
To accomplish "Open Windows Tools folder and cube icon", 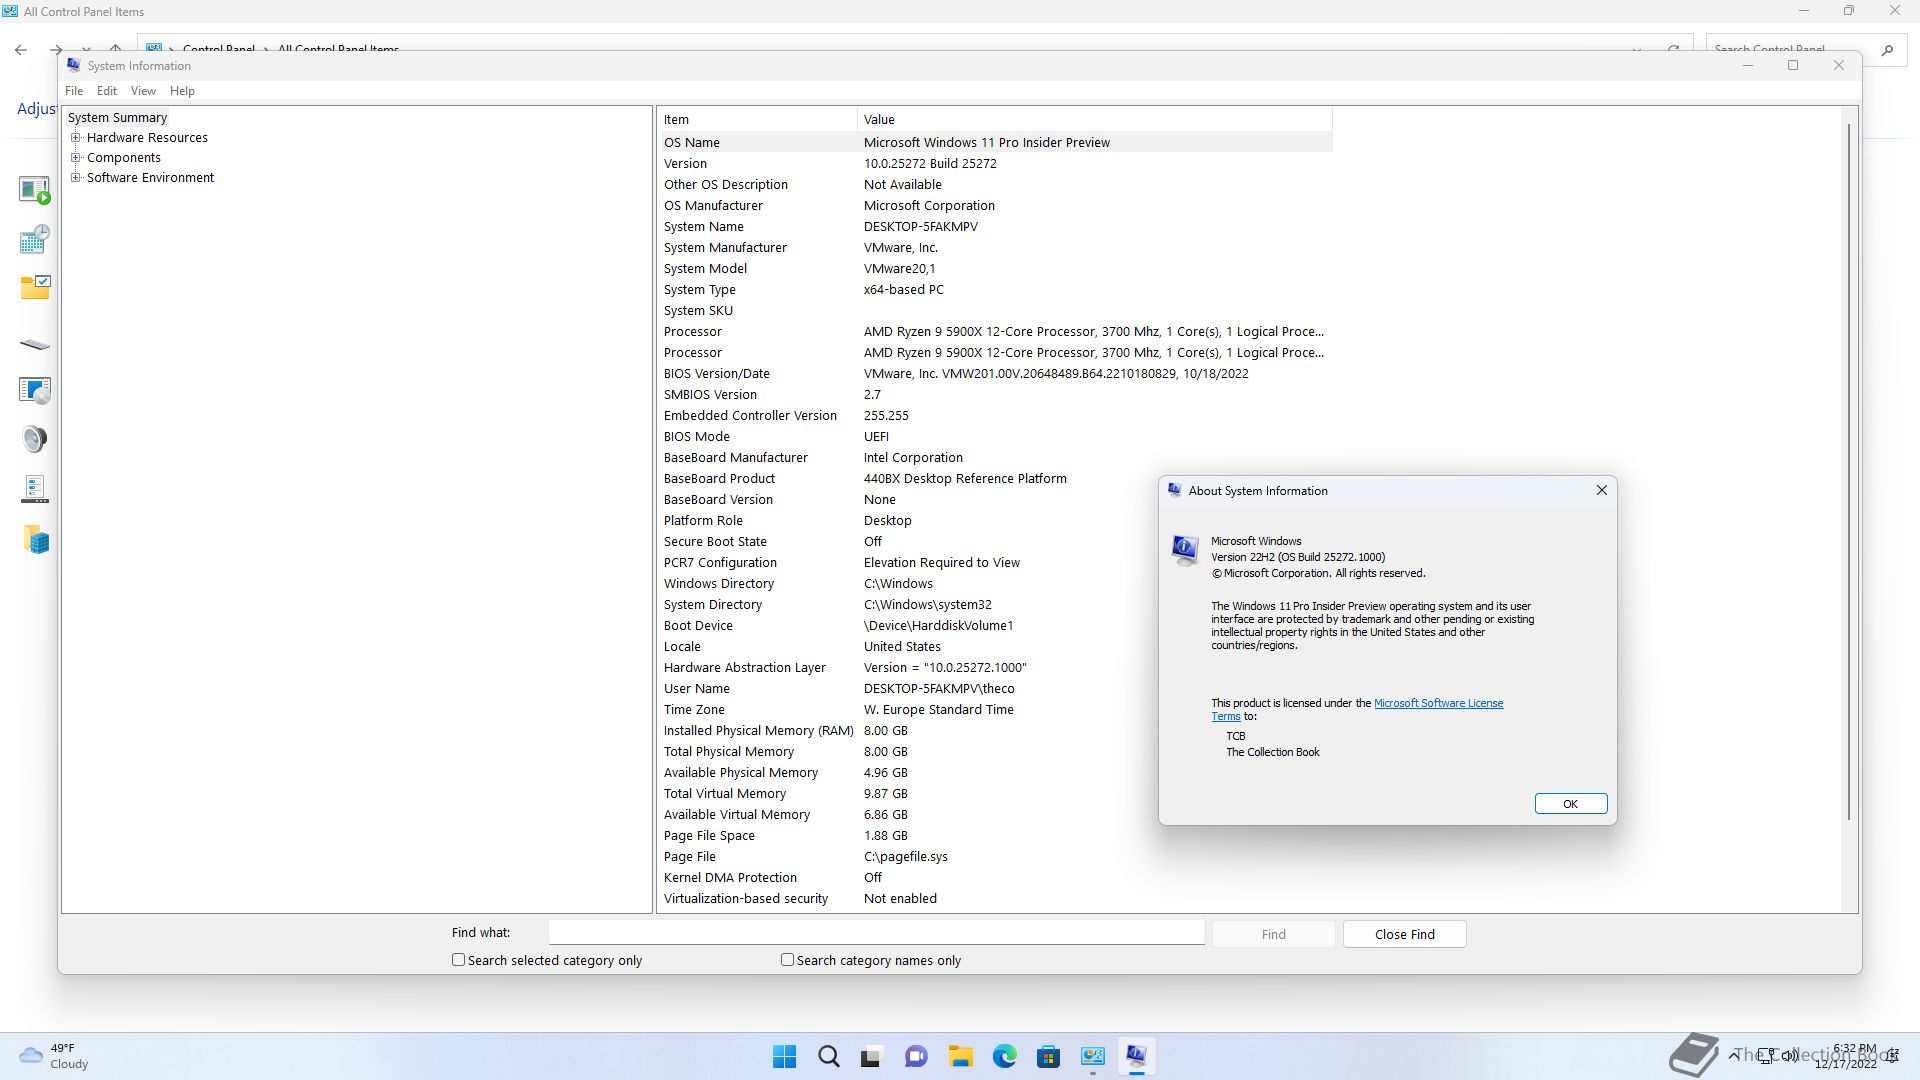I will [36, 540].
